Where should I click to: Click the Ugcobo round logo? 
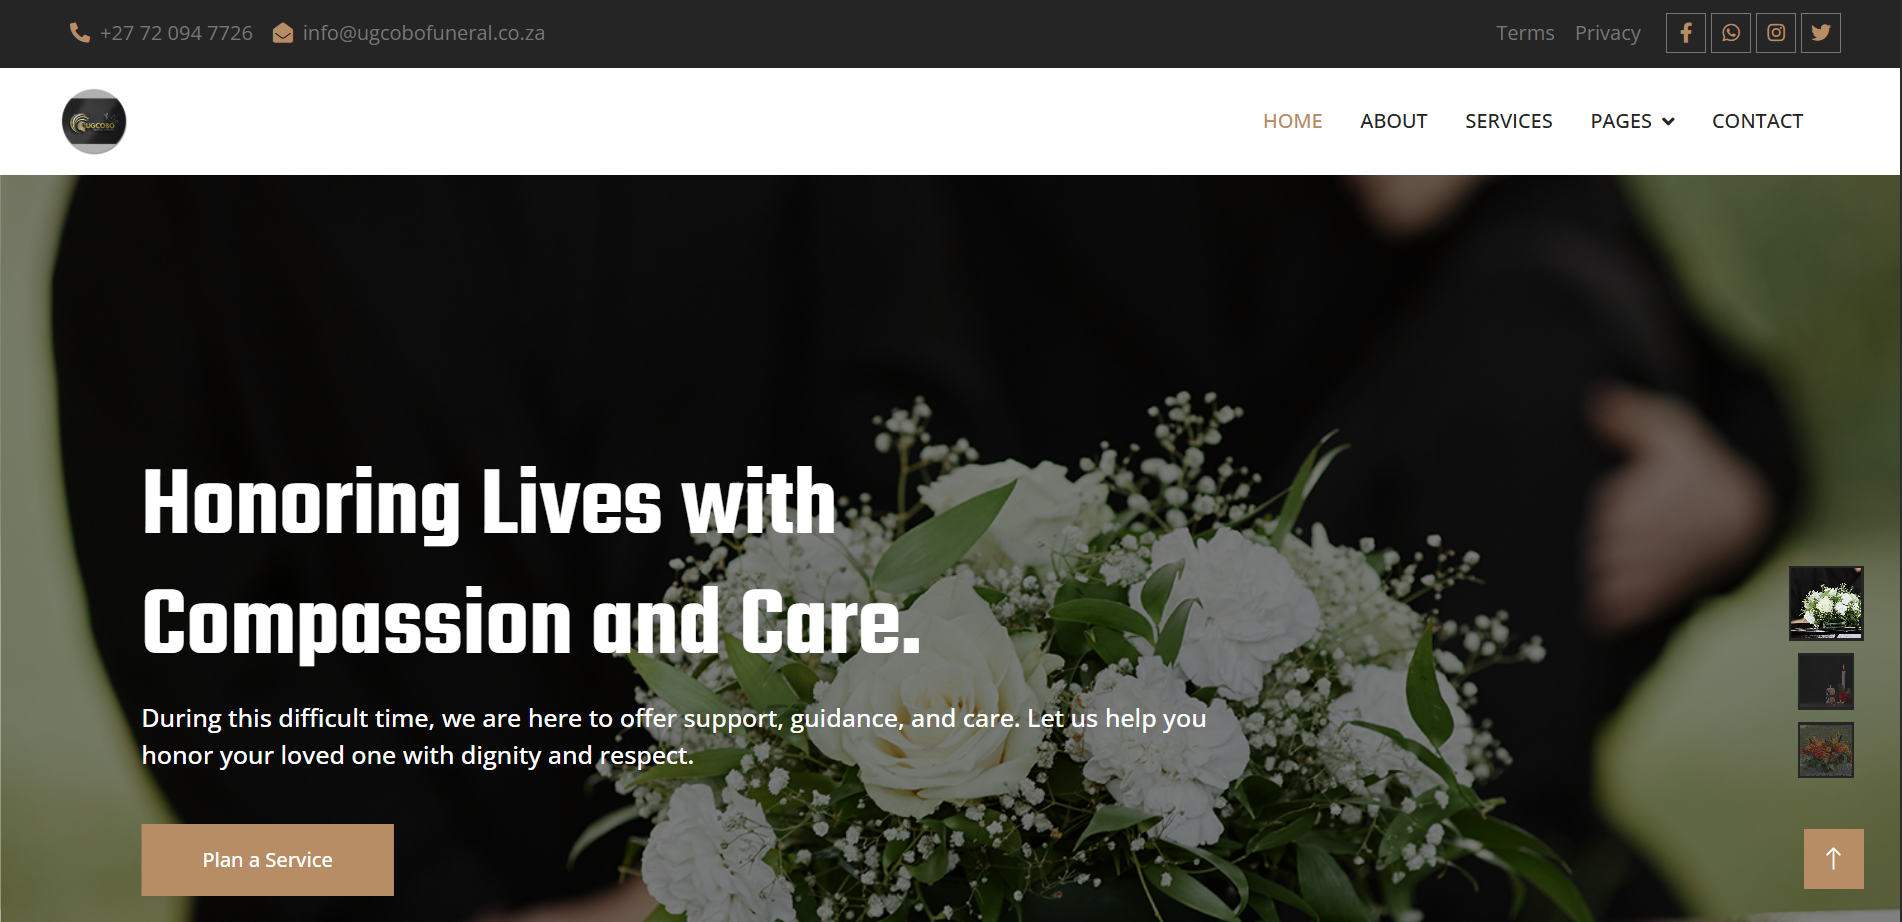(x=94, y=122)
